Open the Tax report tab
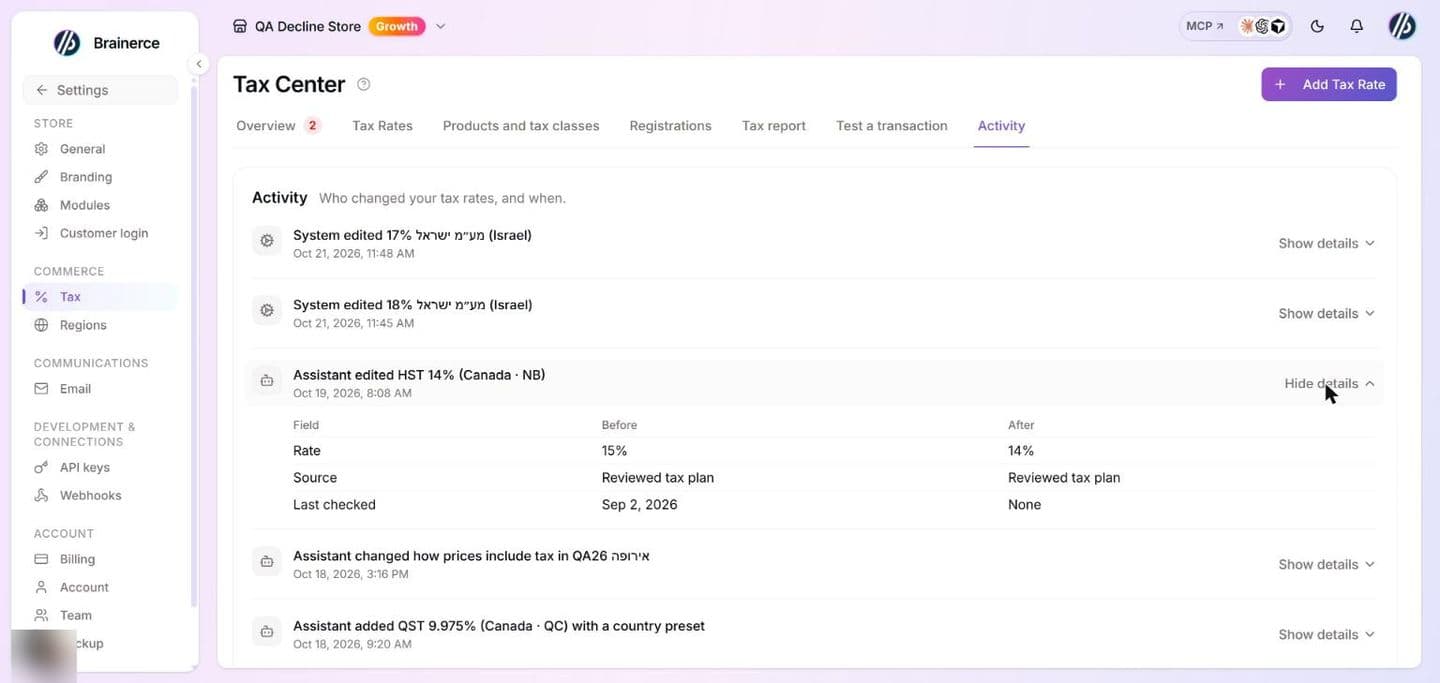The image size is (1440, 683). pos(774,126)
